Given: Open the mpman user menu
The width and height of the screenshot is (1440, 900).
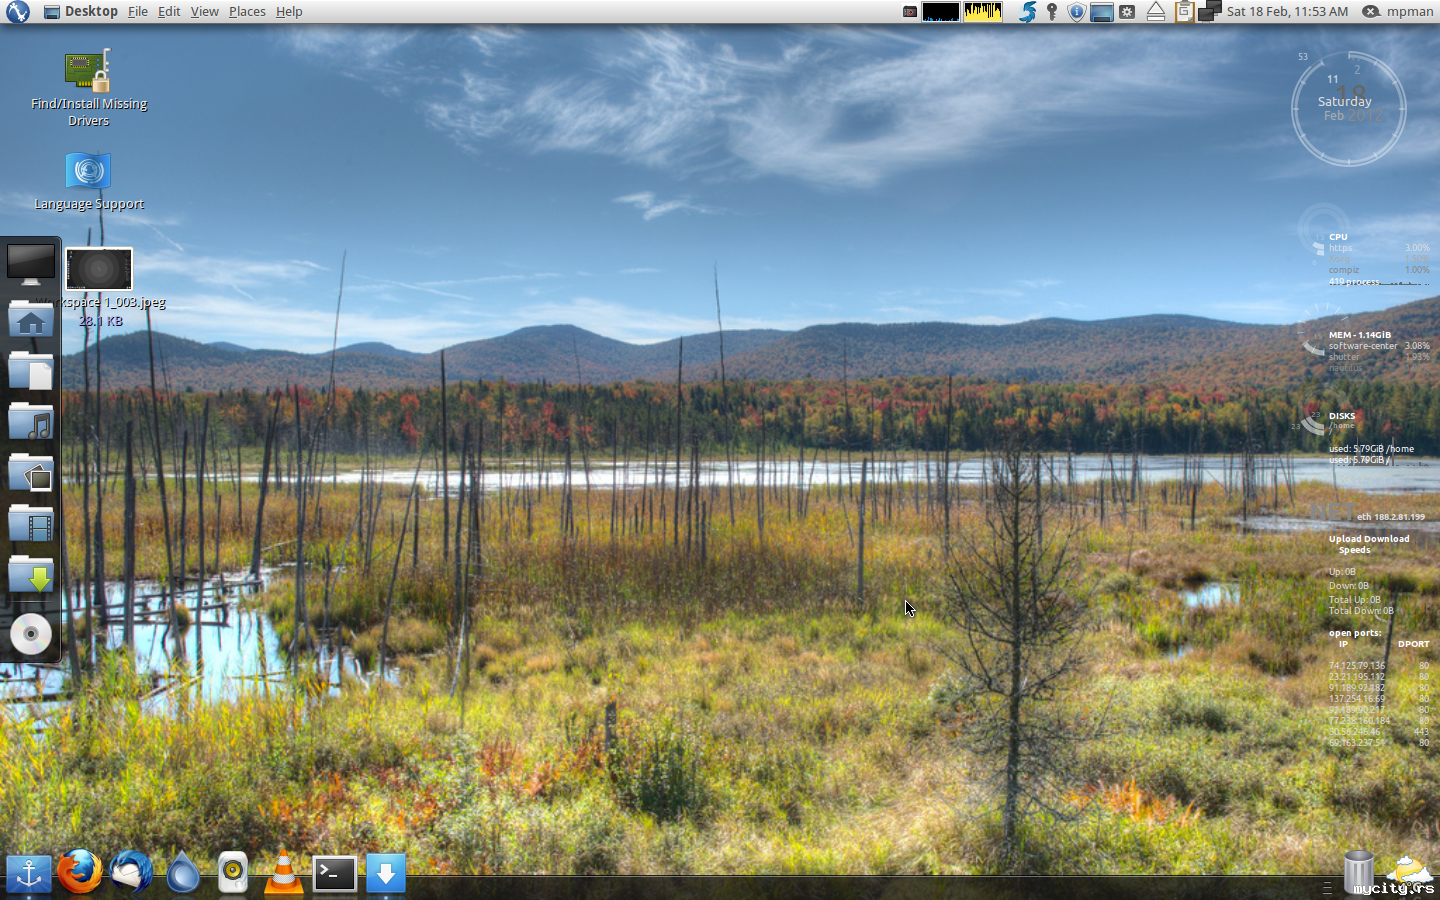Looking at the screenshot, I should pos(1410,12).
